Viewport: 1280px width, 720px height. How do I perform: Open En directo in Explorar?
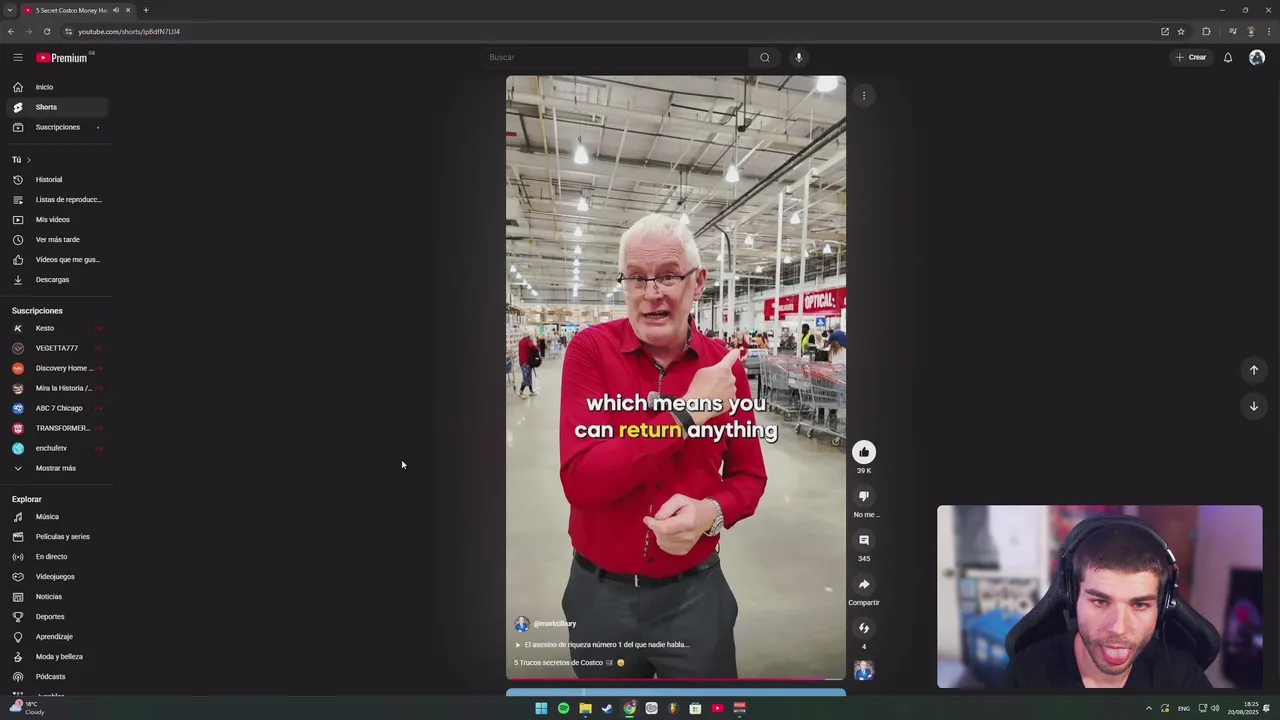pyautogui.click(x=56, y=557)
